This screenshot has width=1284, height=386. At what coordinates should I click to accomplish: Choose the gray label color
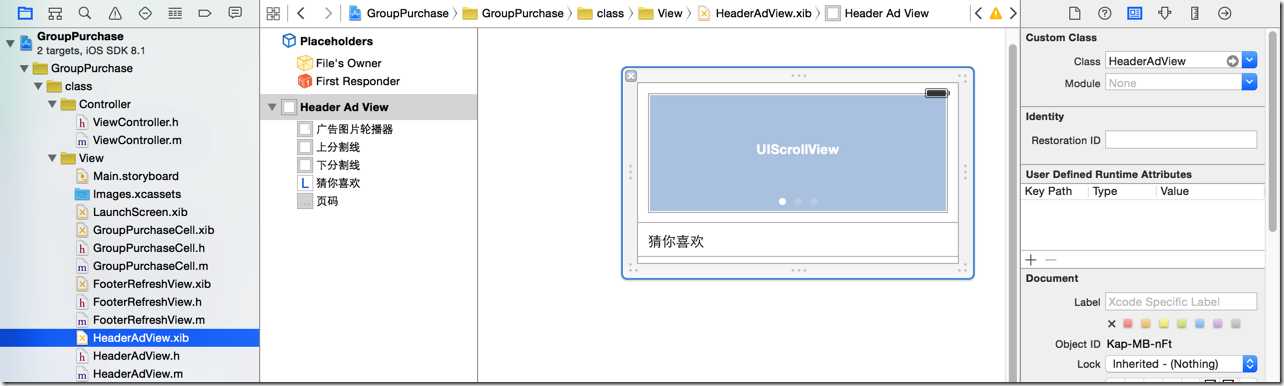pos(1236,324)
